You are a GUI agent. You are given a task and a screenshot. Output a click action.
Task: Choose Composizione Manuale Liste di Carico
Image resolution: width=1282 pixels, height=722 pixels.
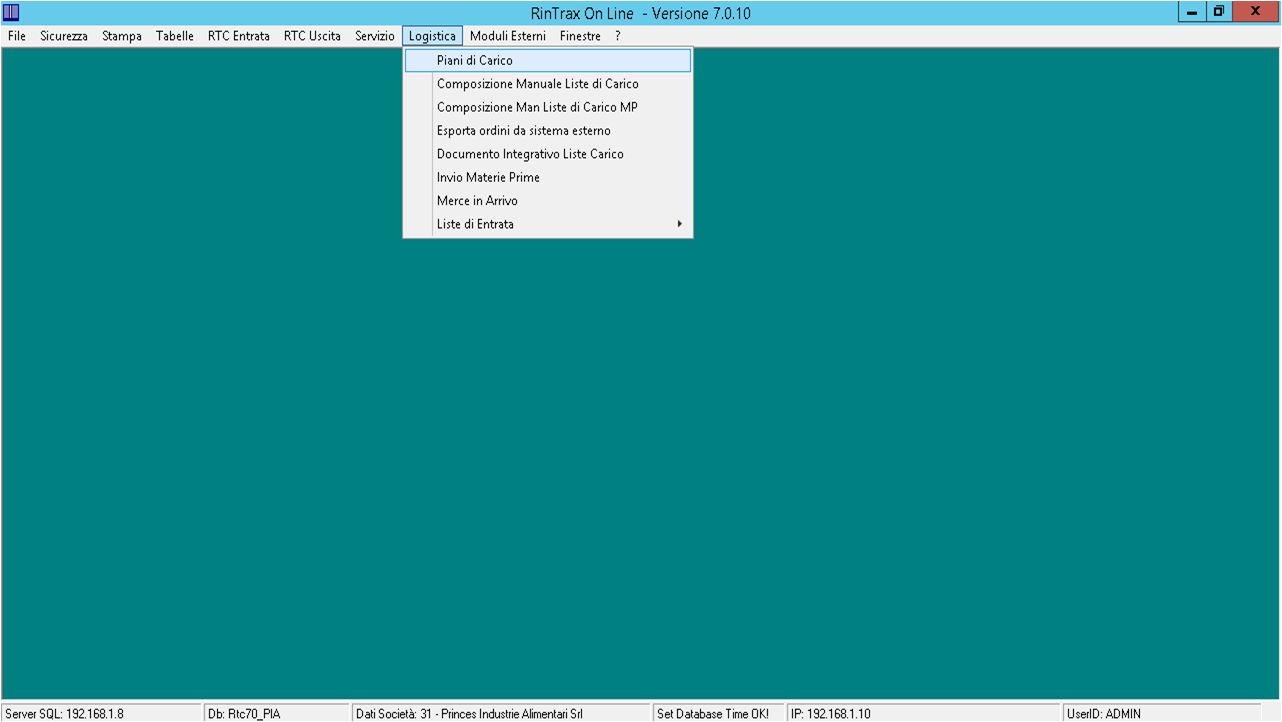(548, 84)
